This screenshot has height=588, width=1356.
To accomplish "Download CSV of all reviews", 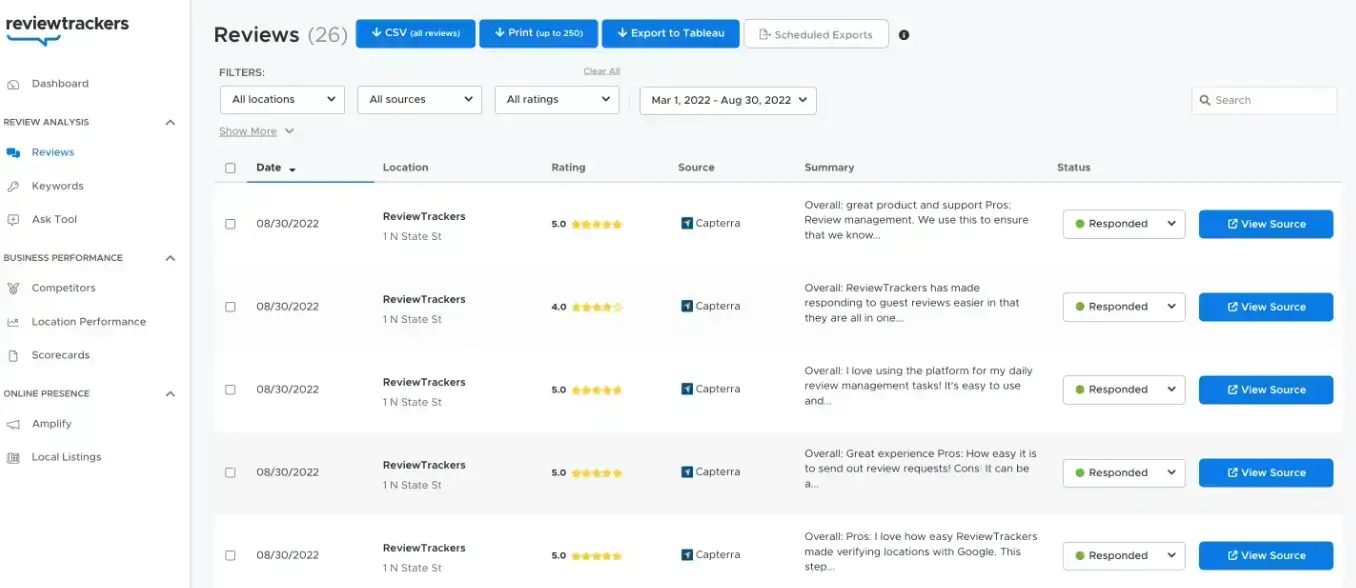I will click(x=415, y=33).
